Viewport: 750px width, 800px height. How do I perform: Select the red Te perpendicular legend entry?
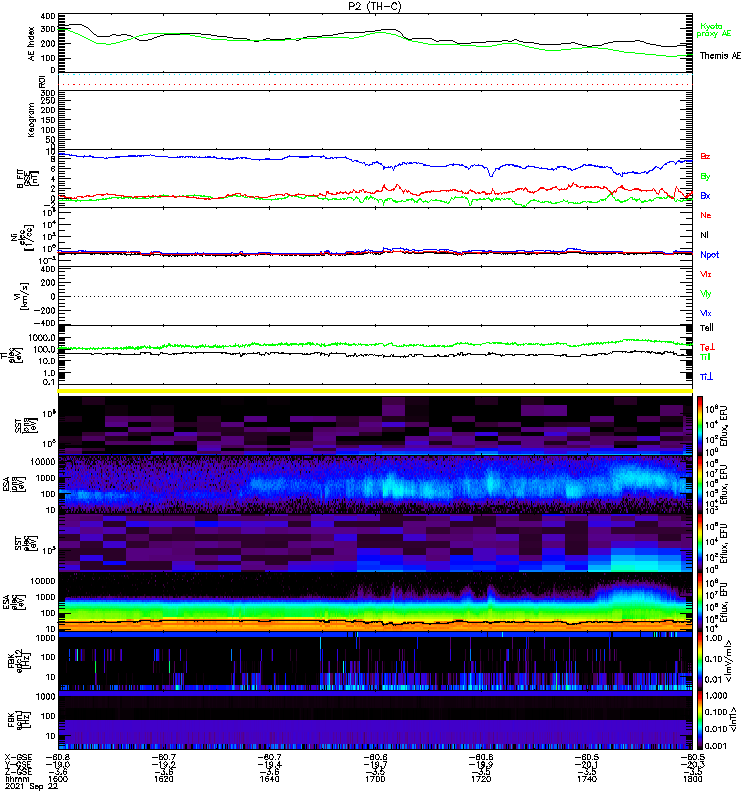point(707,347)
